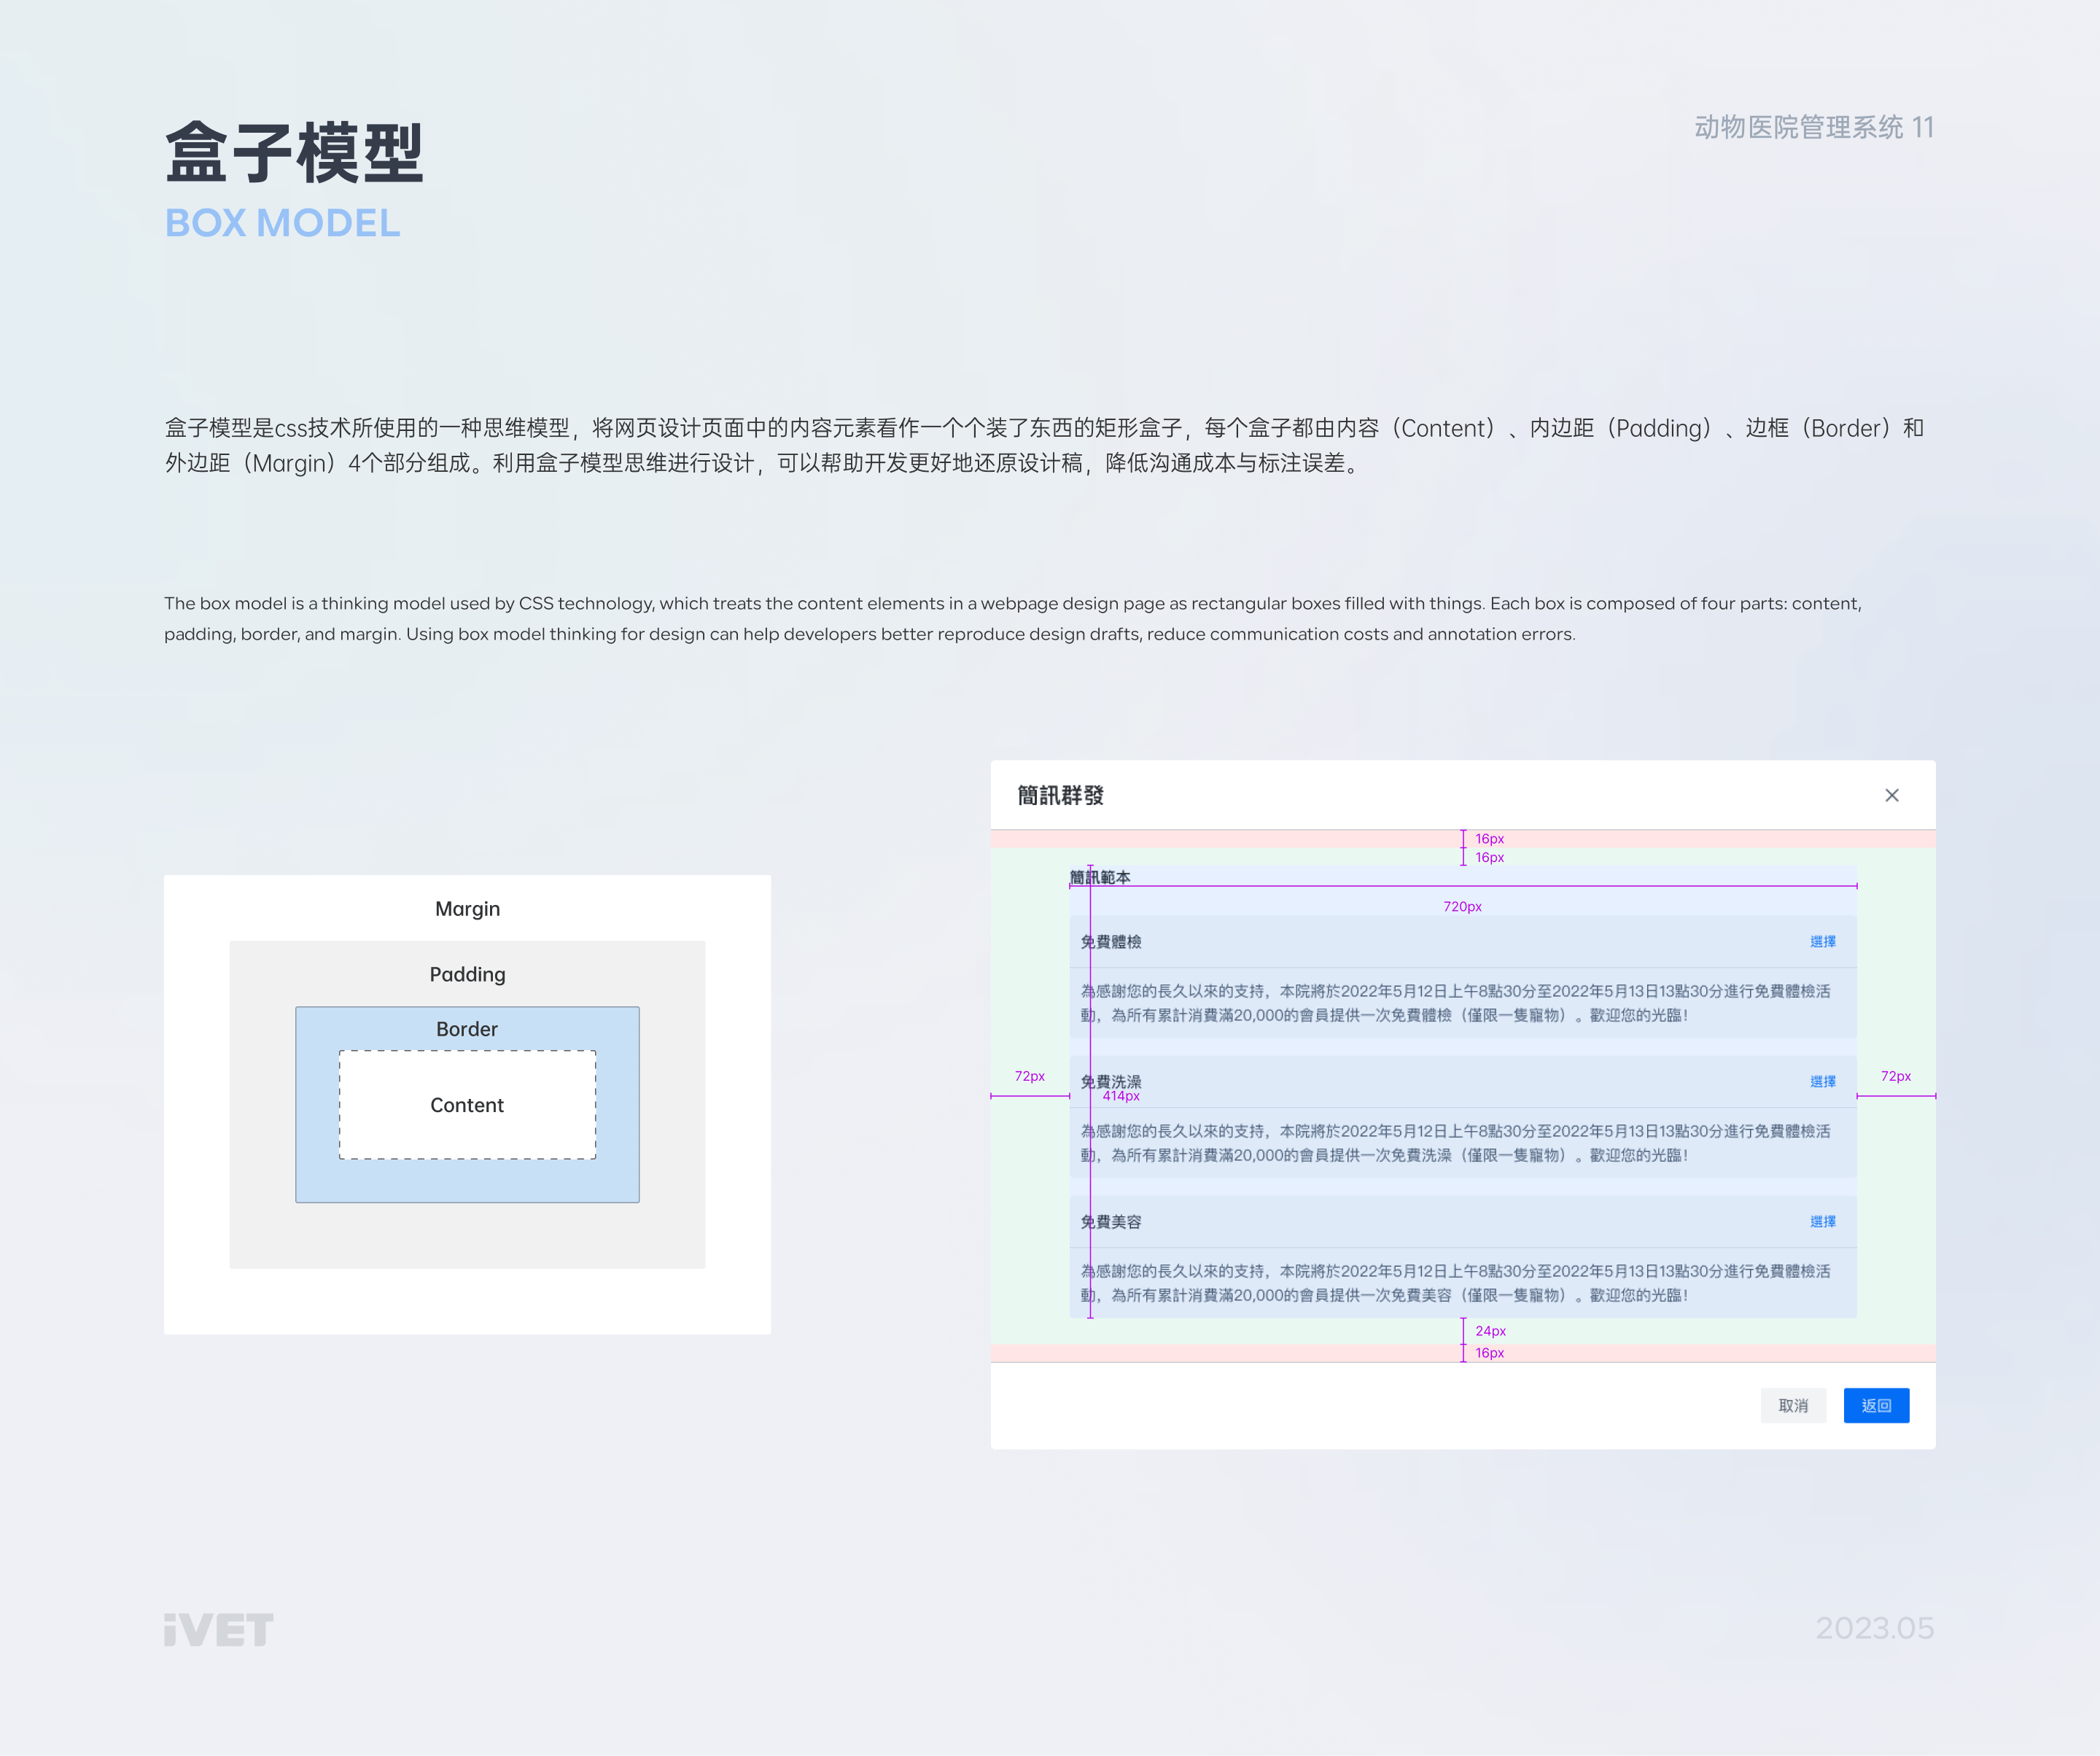Click the 簡訊範本 section label

pos(1100,877)
